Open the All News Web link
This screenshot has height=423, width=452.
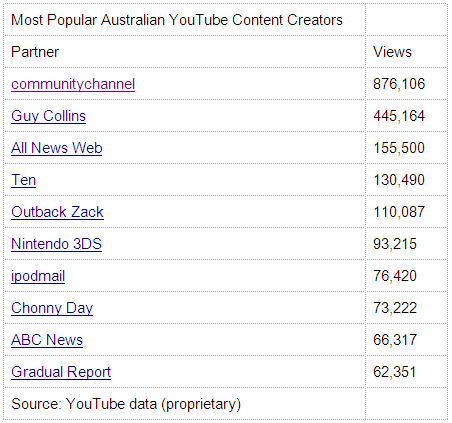[57, 148]
